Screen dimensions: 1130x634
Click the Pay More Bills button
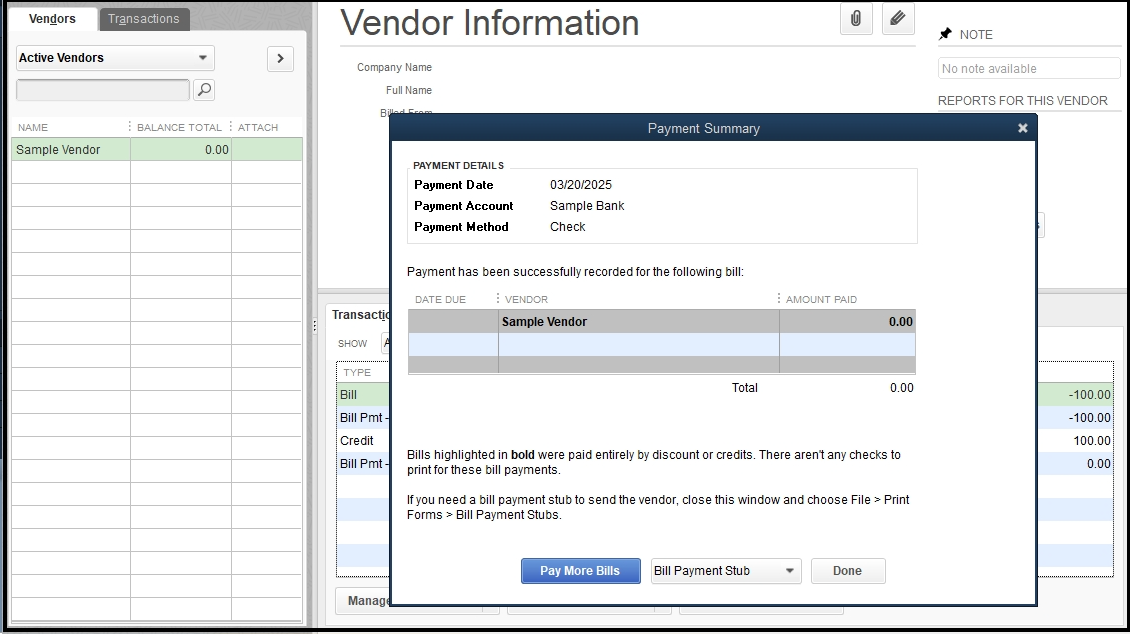tap(580, 571)
